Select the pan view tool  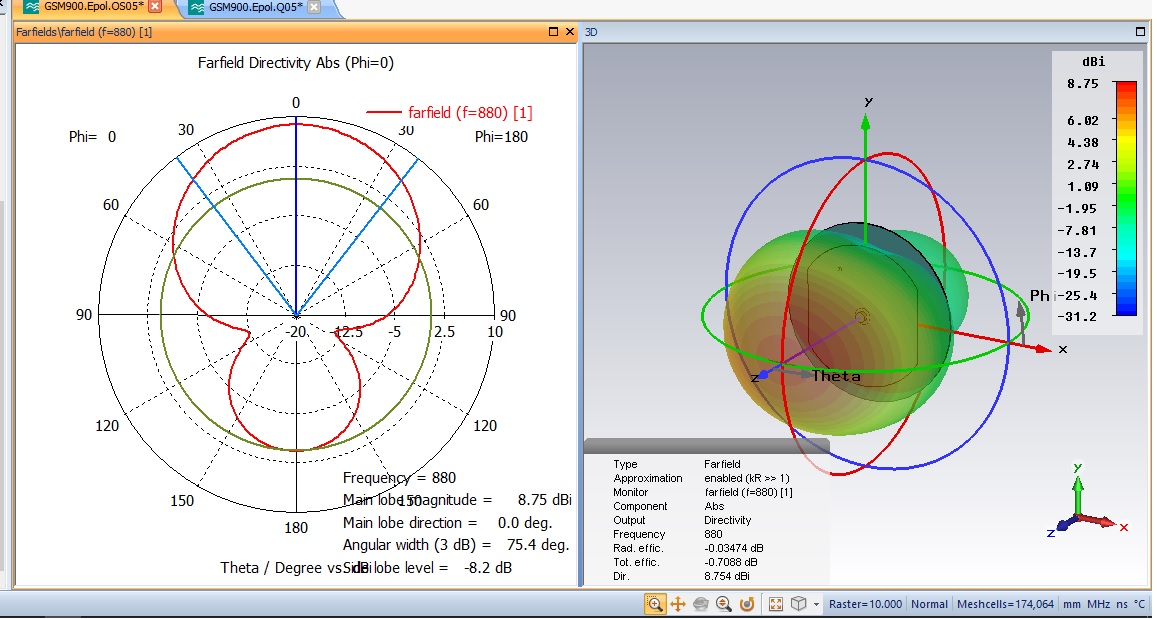click(677, 604)
